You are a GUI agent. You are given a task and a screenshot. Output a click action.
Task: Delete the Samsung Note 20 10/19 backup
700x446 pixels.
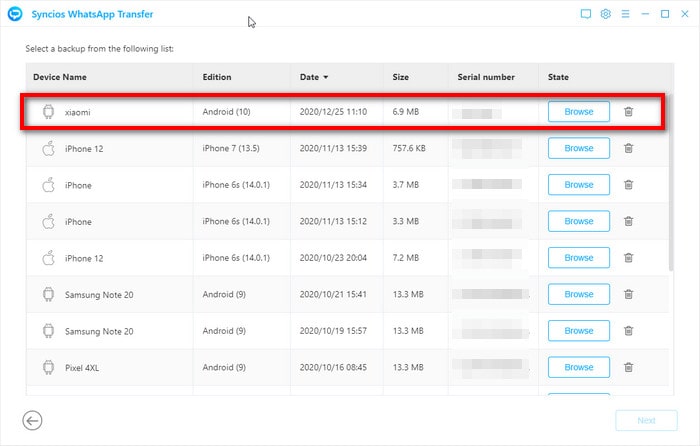[629, 331]
